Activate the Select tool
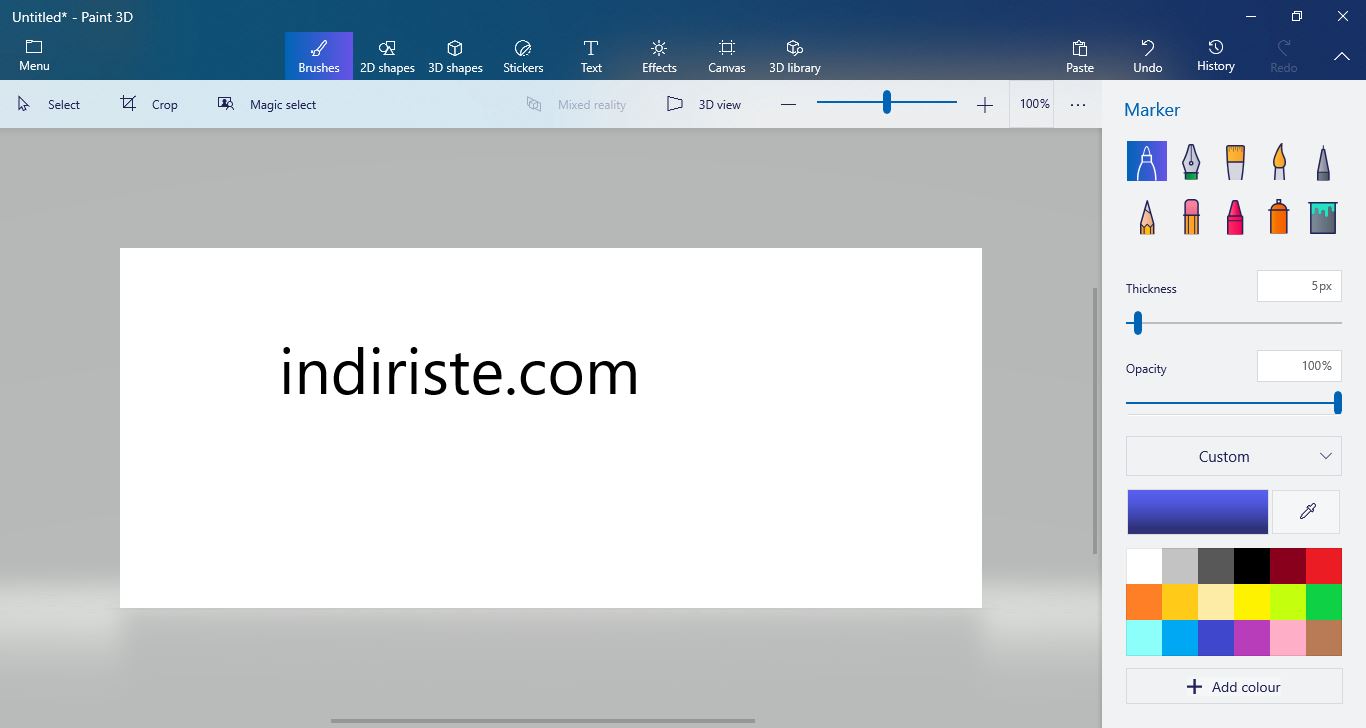Viewport: 1366px width, 728px height. [x=48, y=104]
